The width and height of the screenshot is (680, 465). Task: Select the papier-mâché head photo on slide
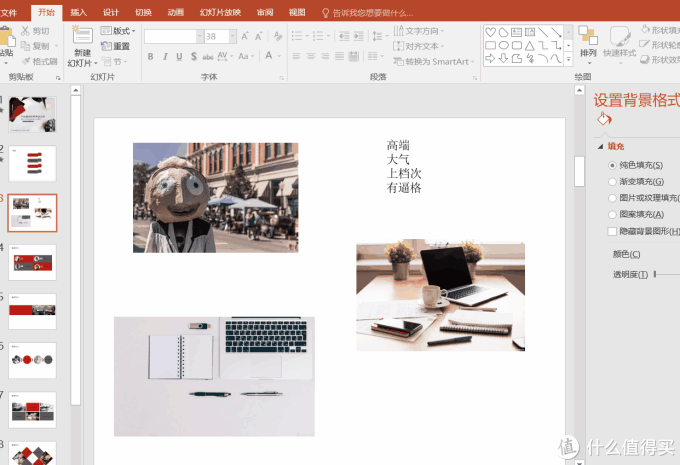coord(216,198)
